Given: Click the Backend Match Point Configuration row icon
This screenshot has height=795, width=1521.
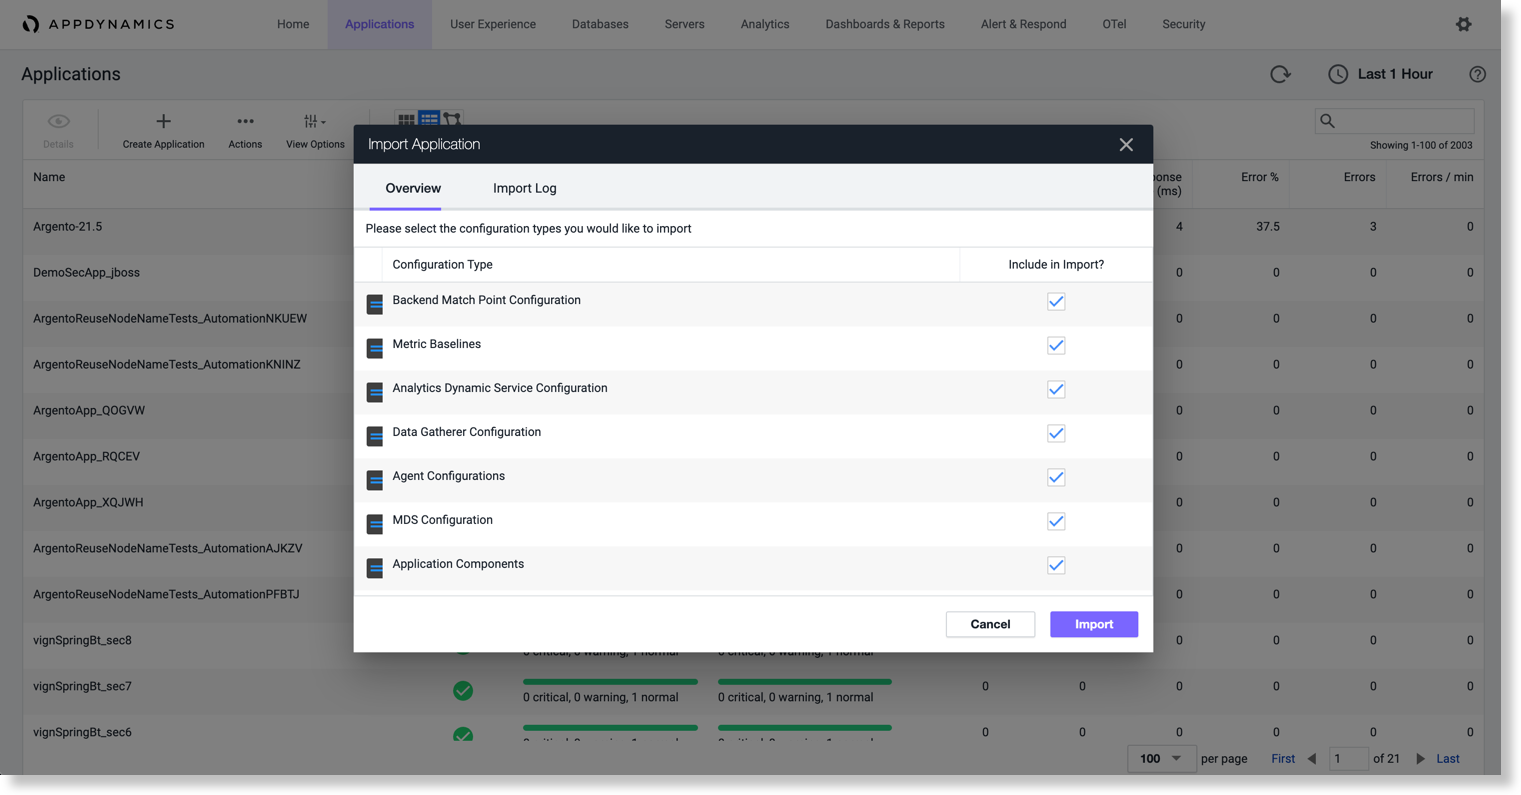Looking at the screenshot, I should [x=375, y=304].
